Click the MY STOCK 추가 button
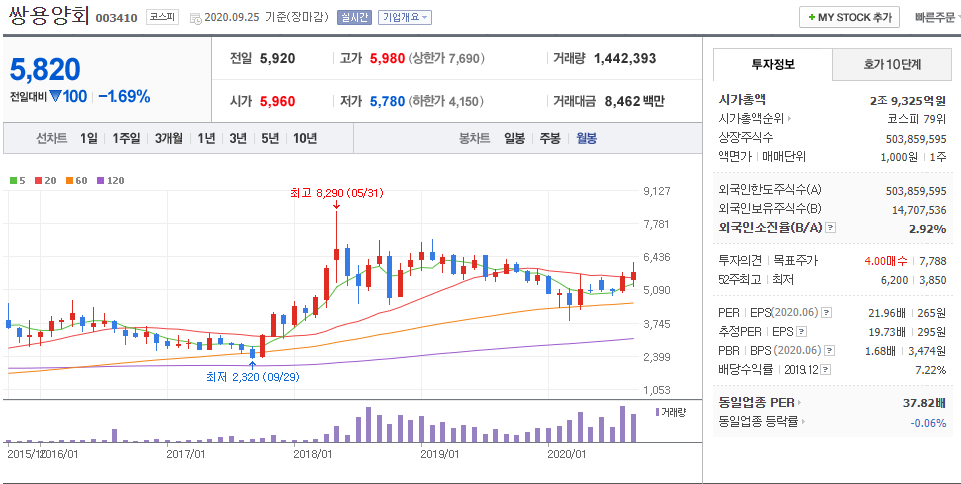The height and width of the screenshot is (484, 961). pyautogui.click(x=849, y=17)
